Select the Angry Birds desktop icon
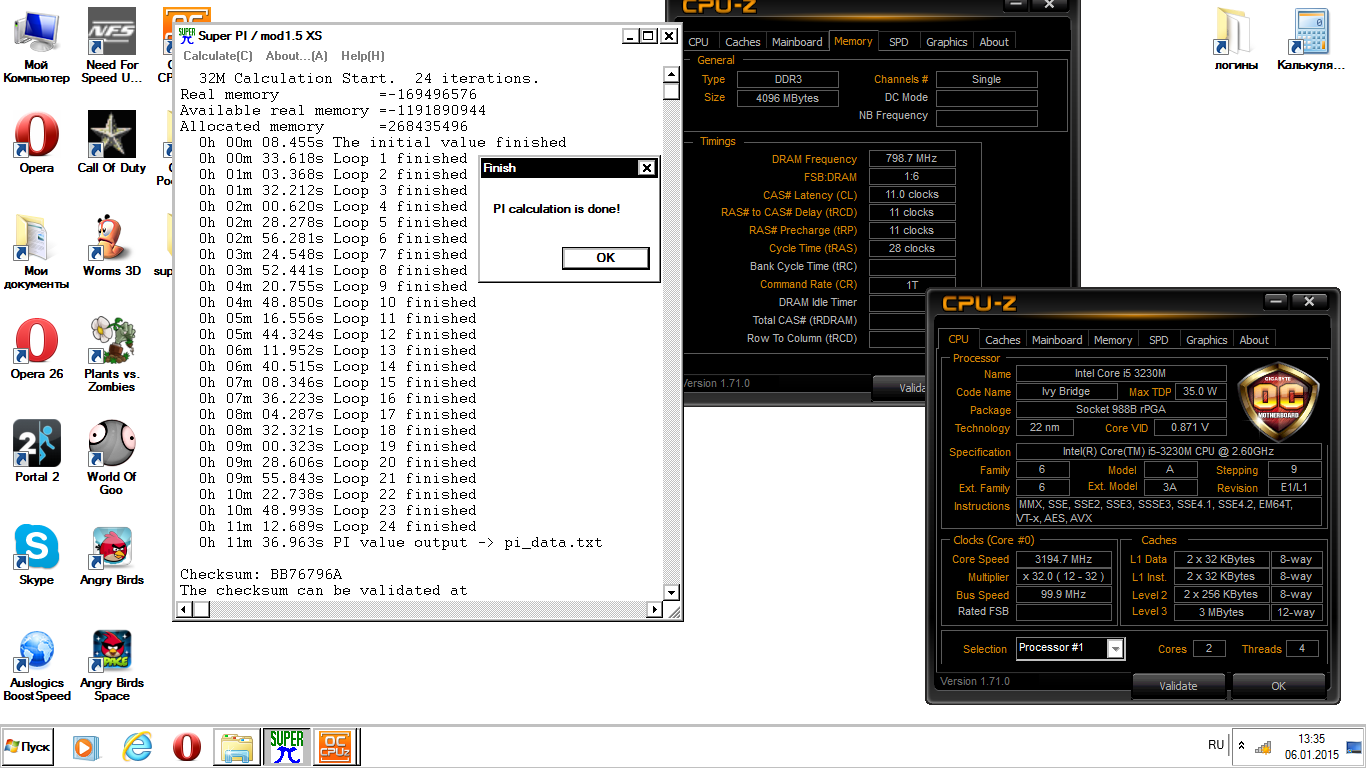 (x=112, y=555)
